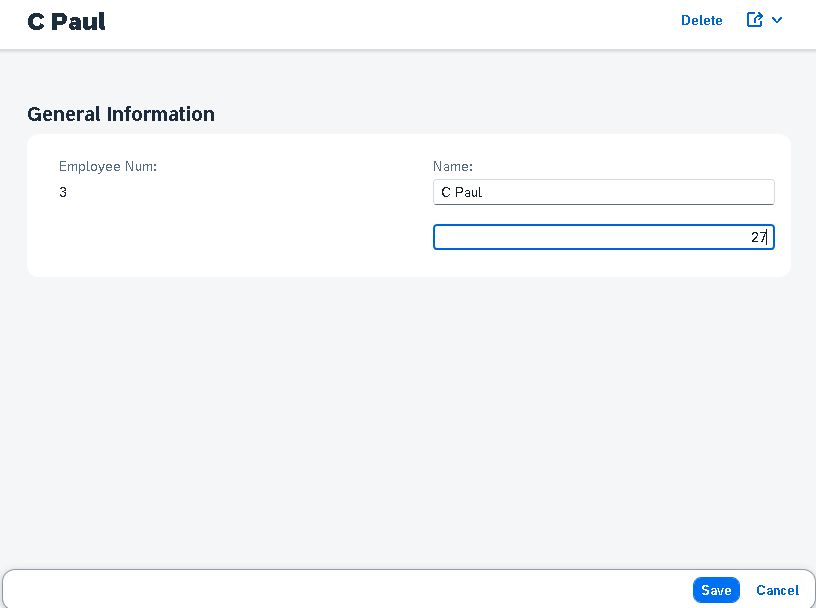Delete the C Paul employee record
Viewport: 816px width, 608px height.
tap(702, 20)
